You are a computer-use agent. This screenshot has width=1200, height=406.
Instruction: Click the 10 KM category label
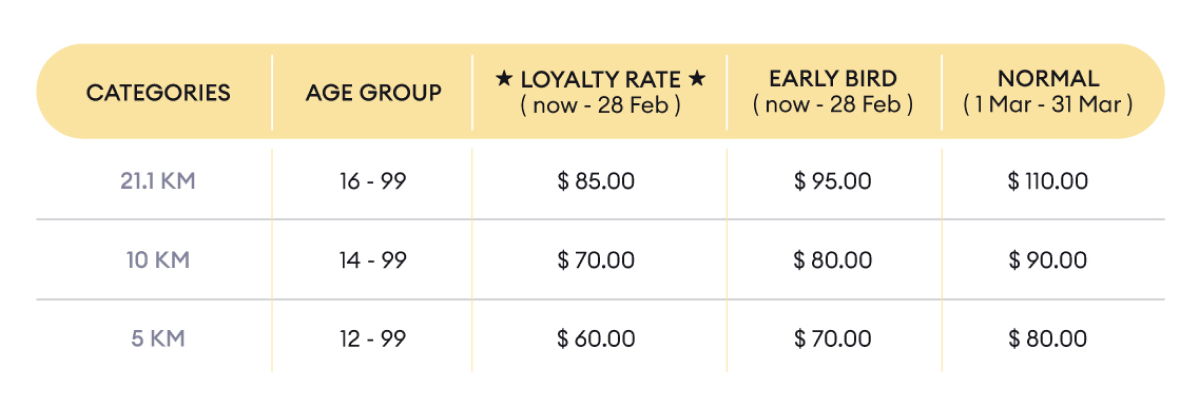(158, 260)
